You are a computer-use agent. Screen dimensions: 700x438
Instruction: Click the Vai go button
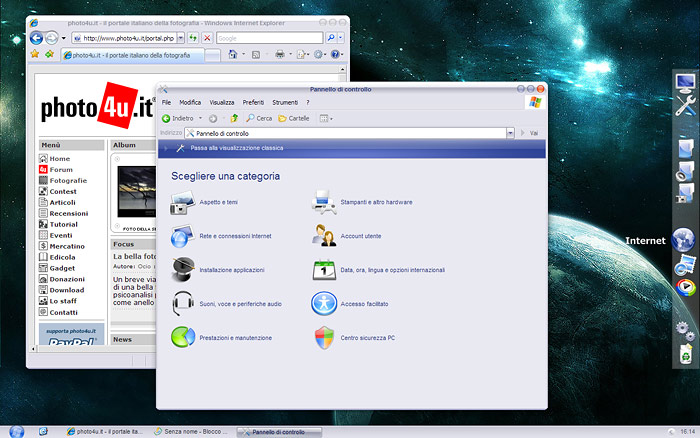click(529, 133)
